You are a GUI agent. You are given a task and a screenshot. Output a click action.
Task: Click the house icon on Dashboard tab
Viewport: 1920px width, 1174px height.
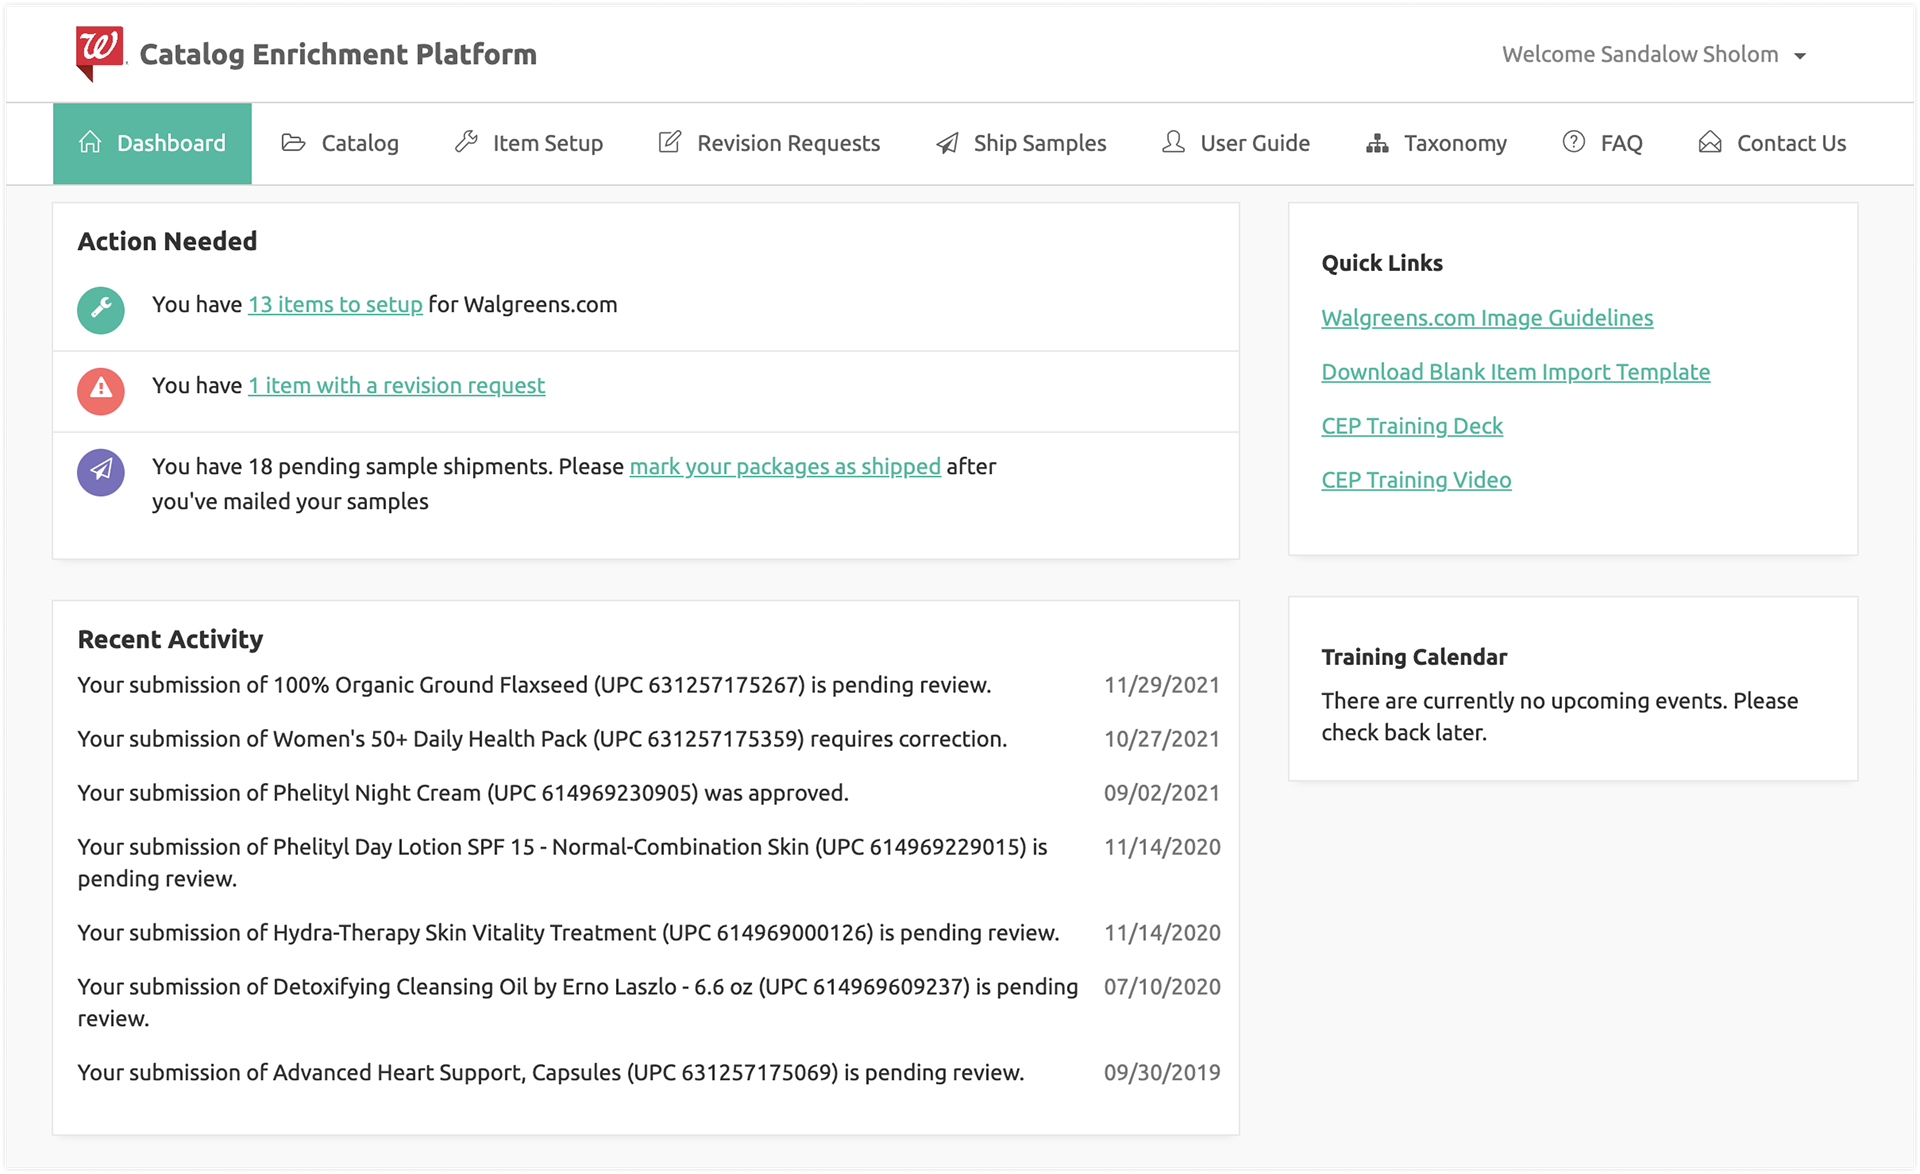coord(90,143)
